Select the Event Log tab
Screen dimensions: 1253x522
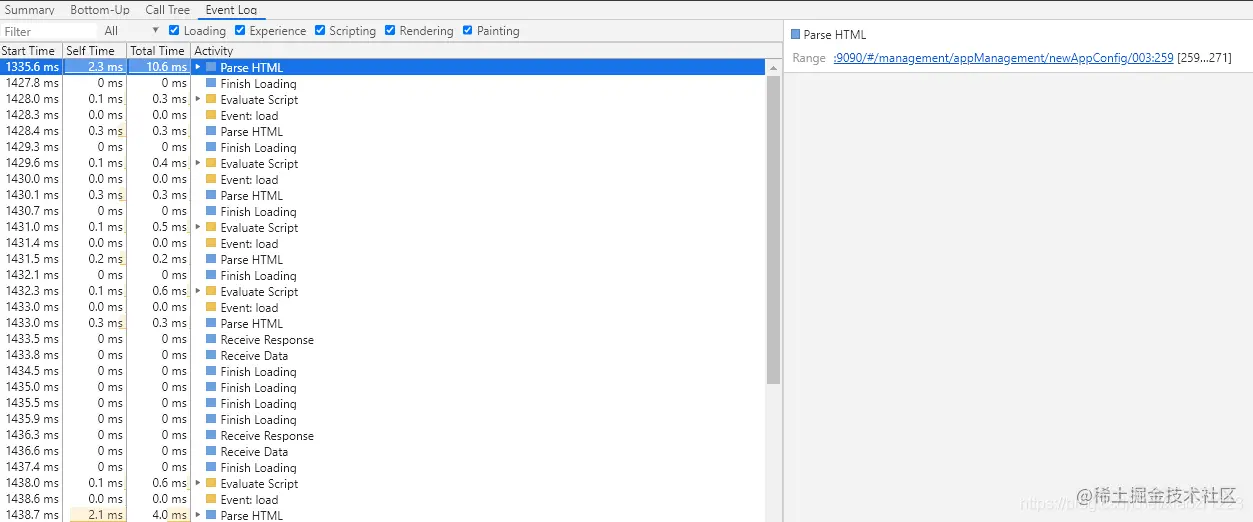[x=231, y=10]
